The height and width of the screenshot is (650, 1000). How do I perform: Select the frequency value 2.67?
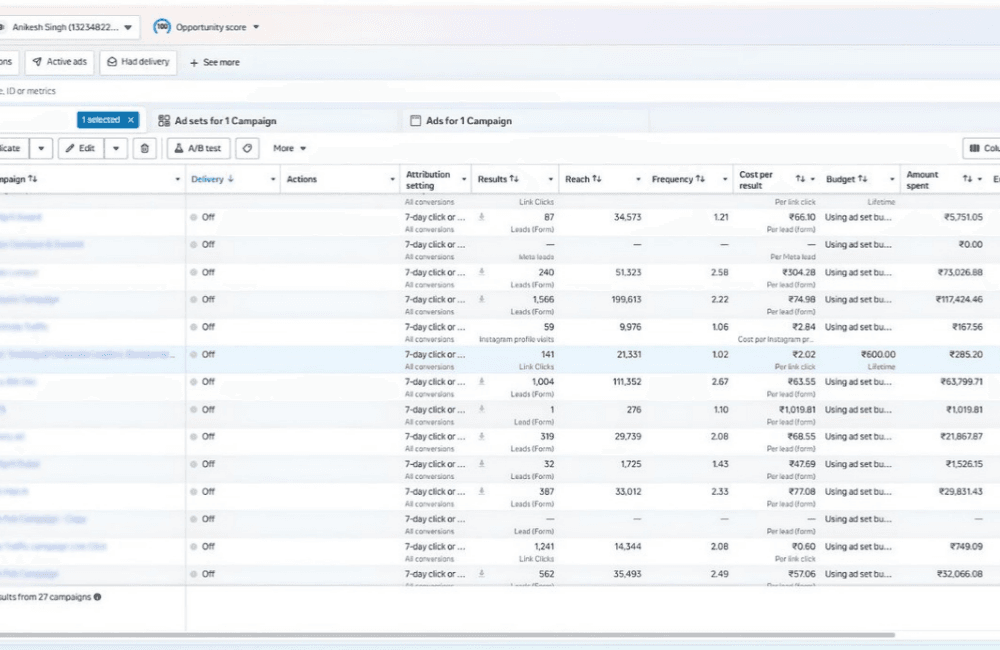(719, 381)
